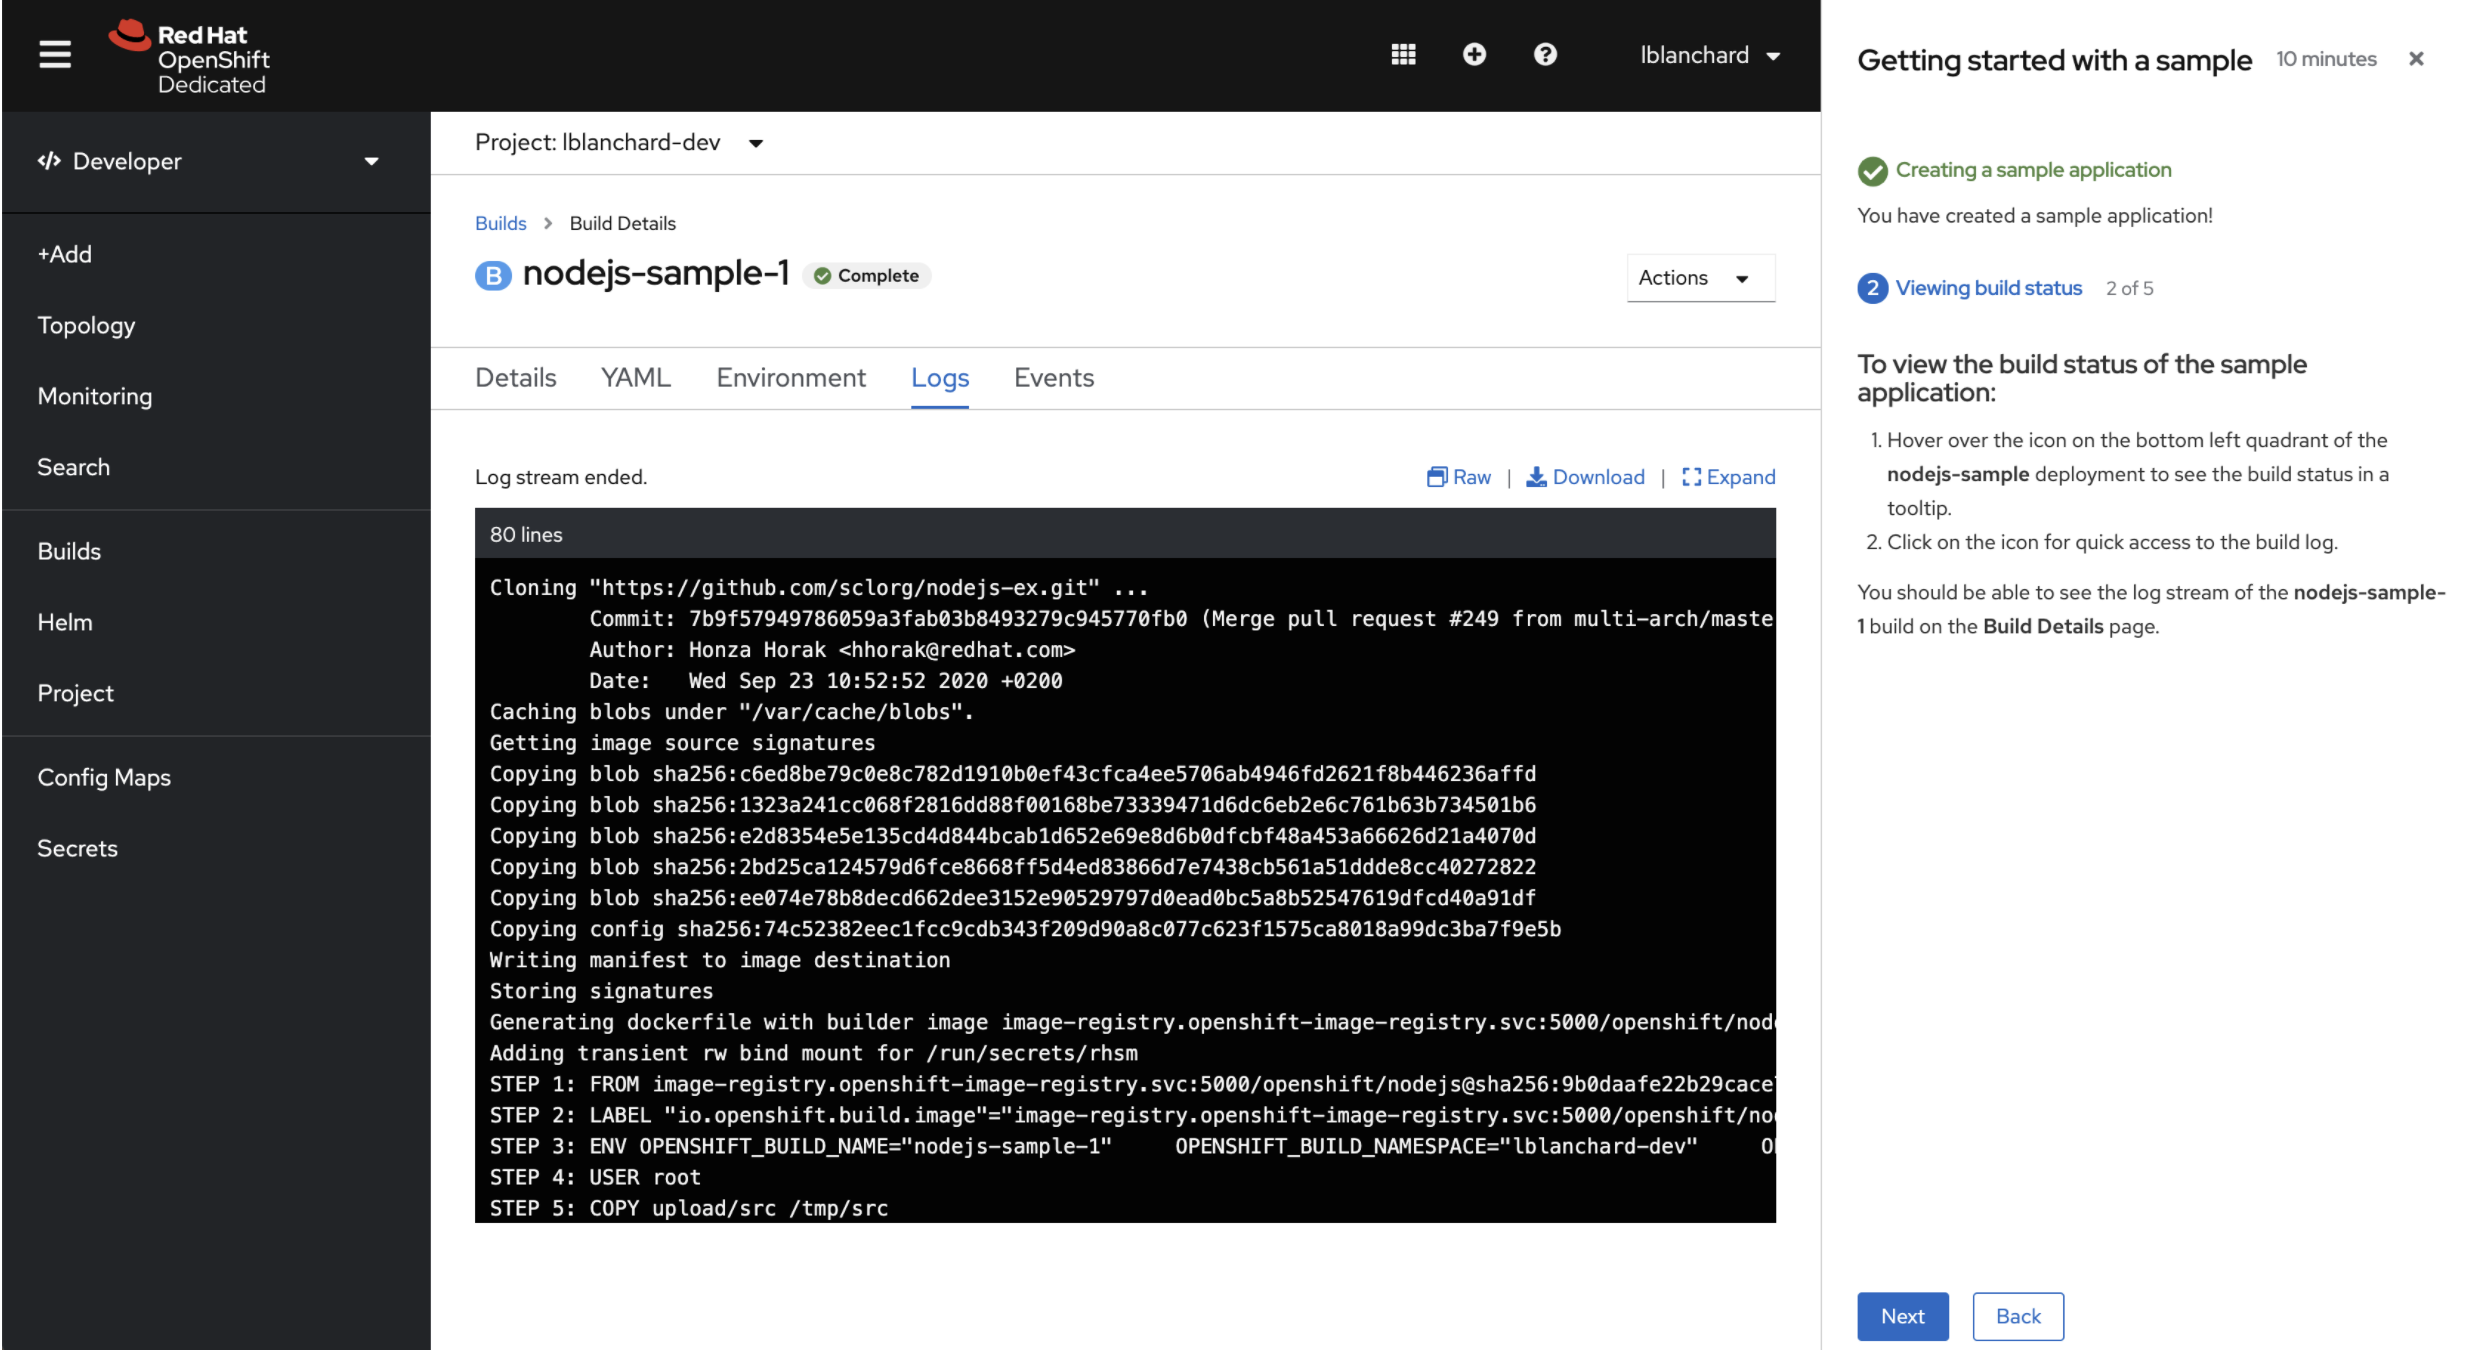
Task: Click 'STEP 5: COPY upload/src' log line
Action: point(689,1208)
